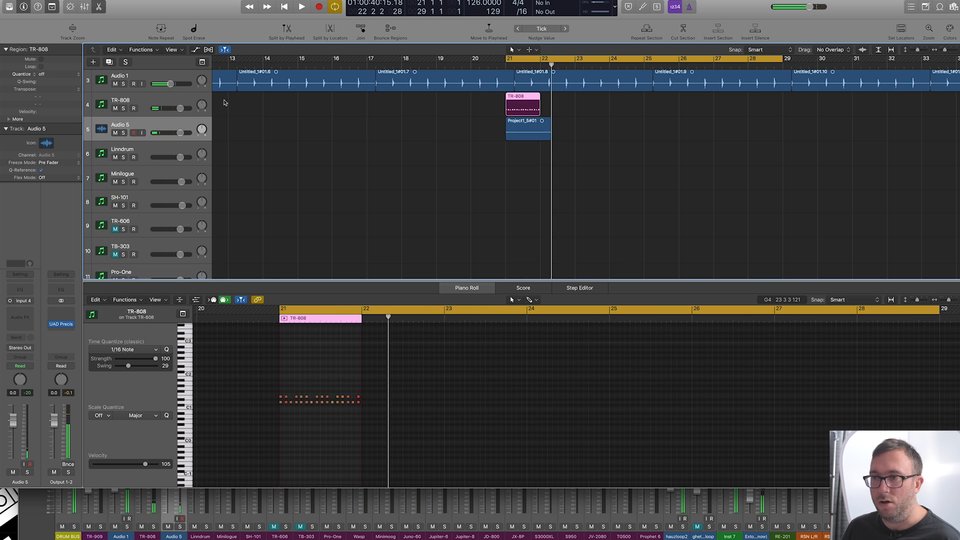Open the Drag No Overlap dropdown
Viewport: 960px width, 540px height.
tap(833, 50)
